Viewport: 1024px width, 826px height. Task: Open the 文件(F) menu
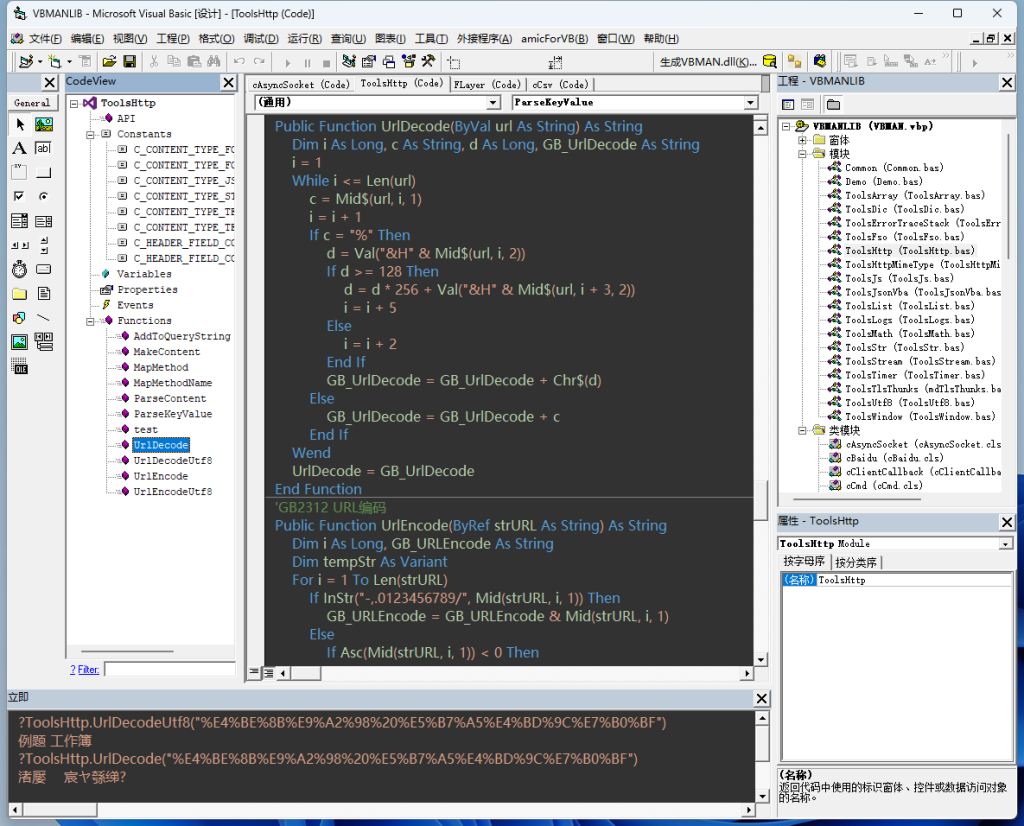[x=45, y=39]
